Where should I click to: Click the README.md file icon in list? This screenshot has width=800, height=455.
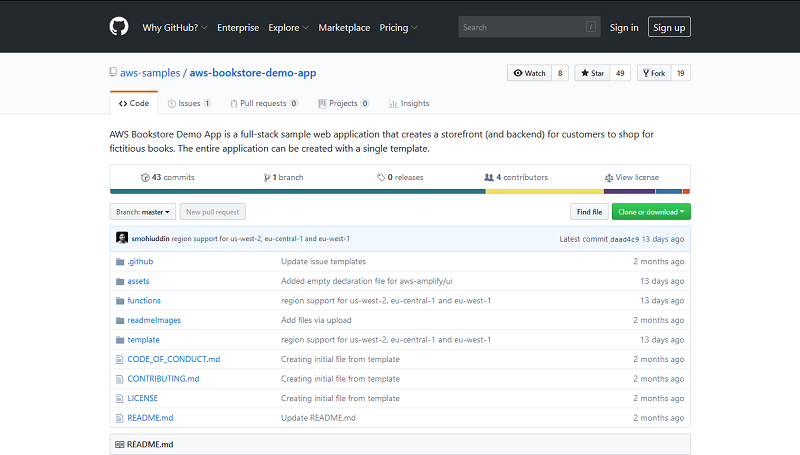(119, 418)
